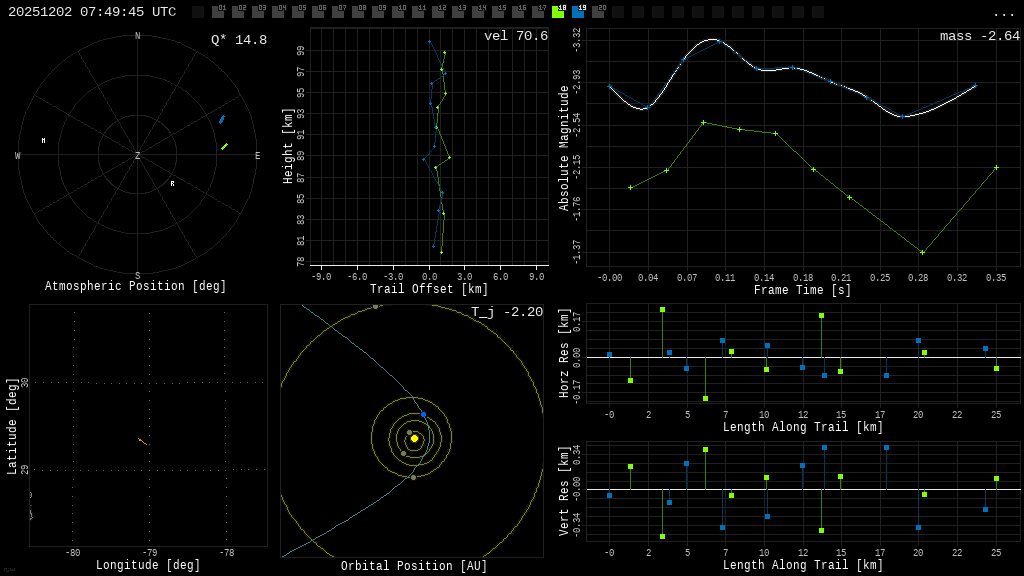The image size is (1024, 576).
Task: Click the blue Earth marker on orbit
Action: 423,414
